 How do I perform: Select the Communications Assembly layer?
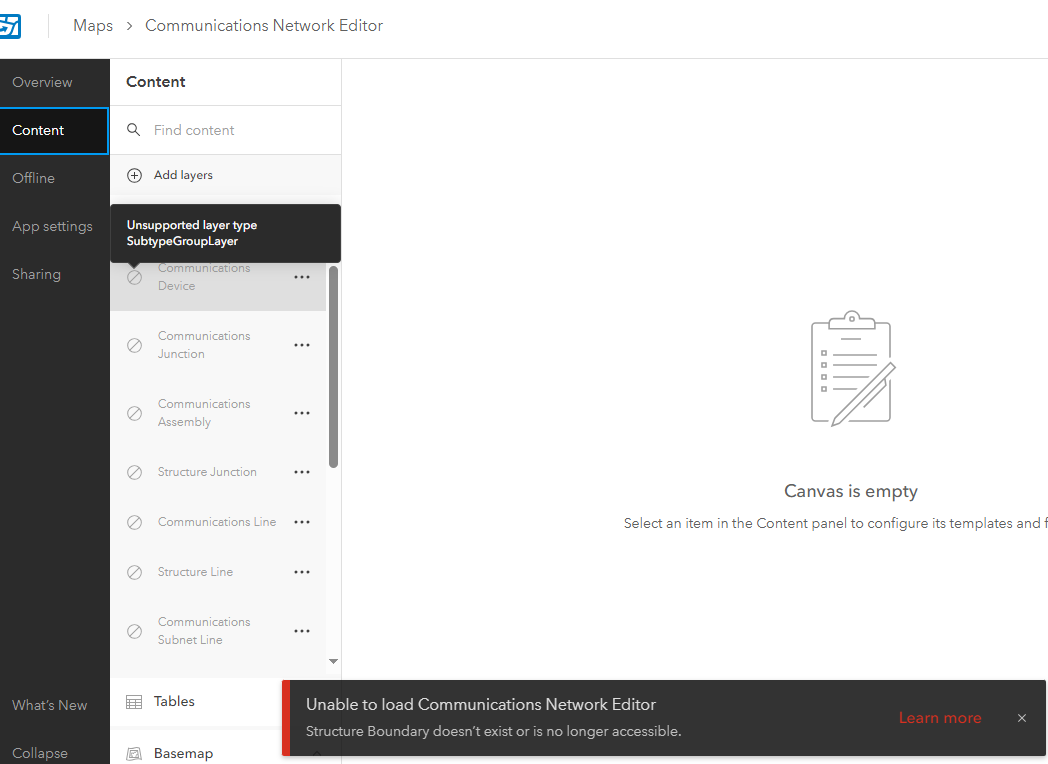pos(218,413)
